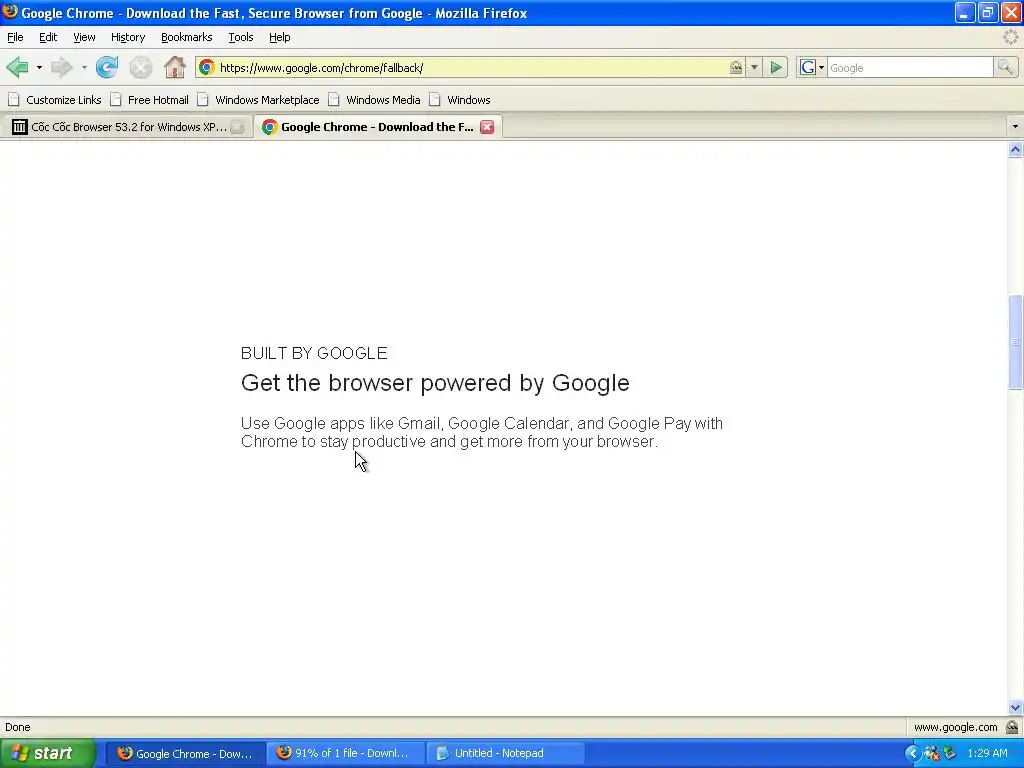
Task: Restore down the Firefox window
Action: coord(988,12)
